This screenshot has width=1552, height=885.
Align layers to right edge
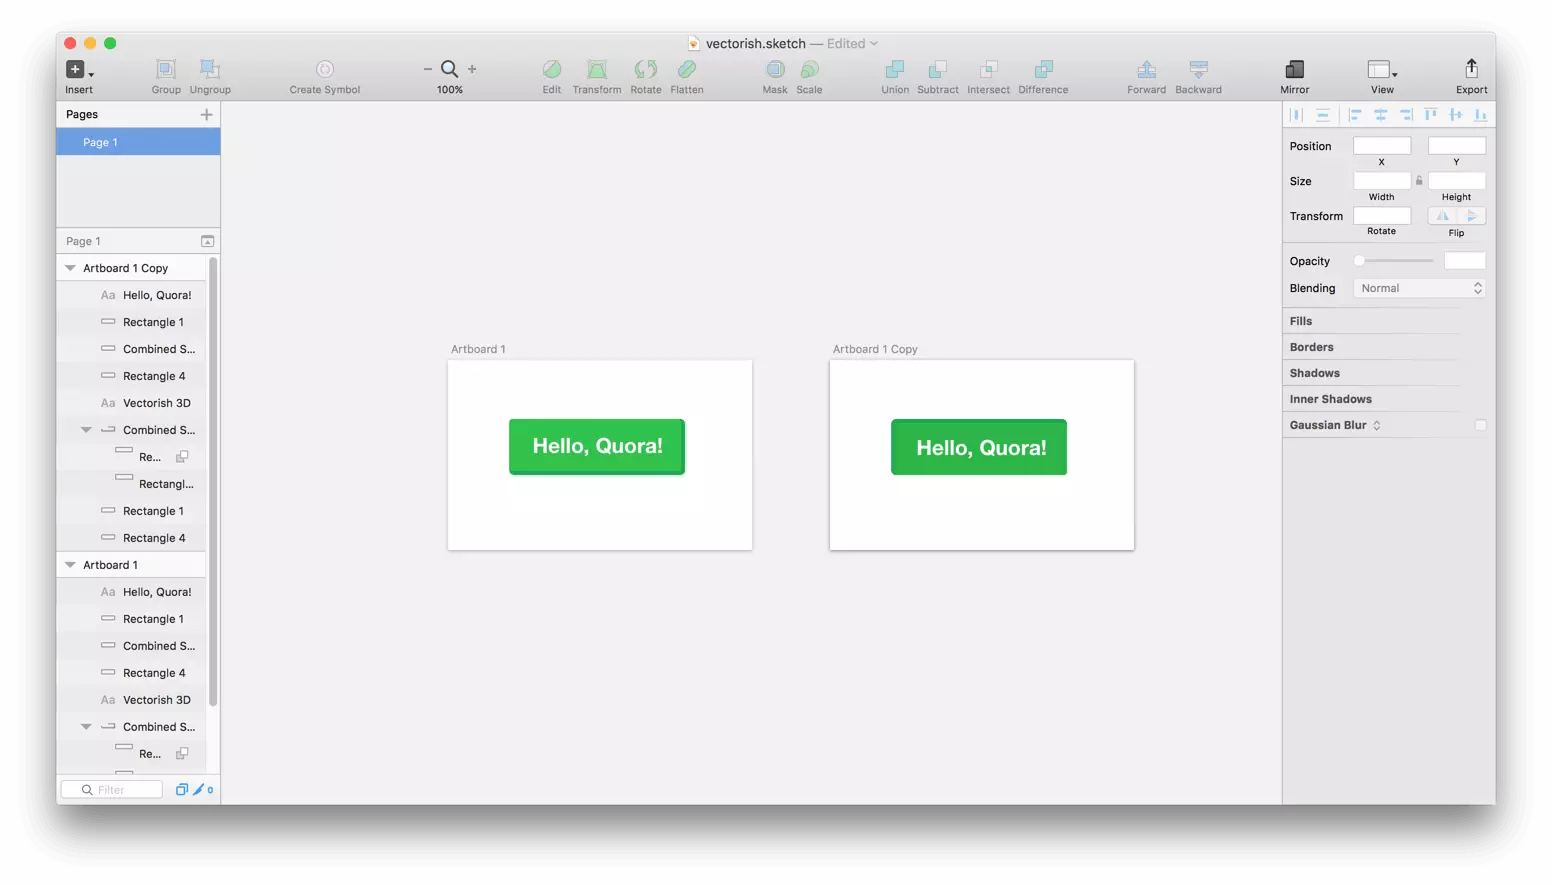(x=1406, y=115)
